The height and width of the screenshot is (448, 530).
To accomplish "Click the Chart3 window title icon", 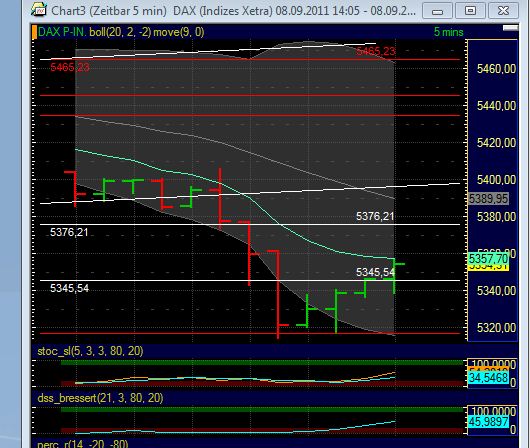I will (x=39, y=9).
